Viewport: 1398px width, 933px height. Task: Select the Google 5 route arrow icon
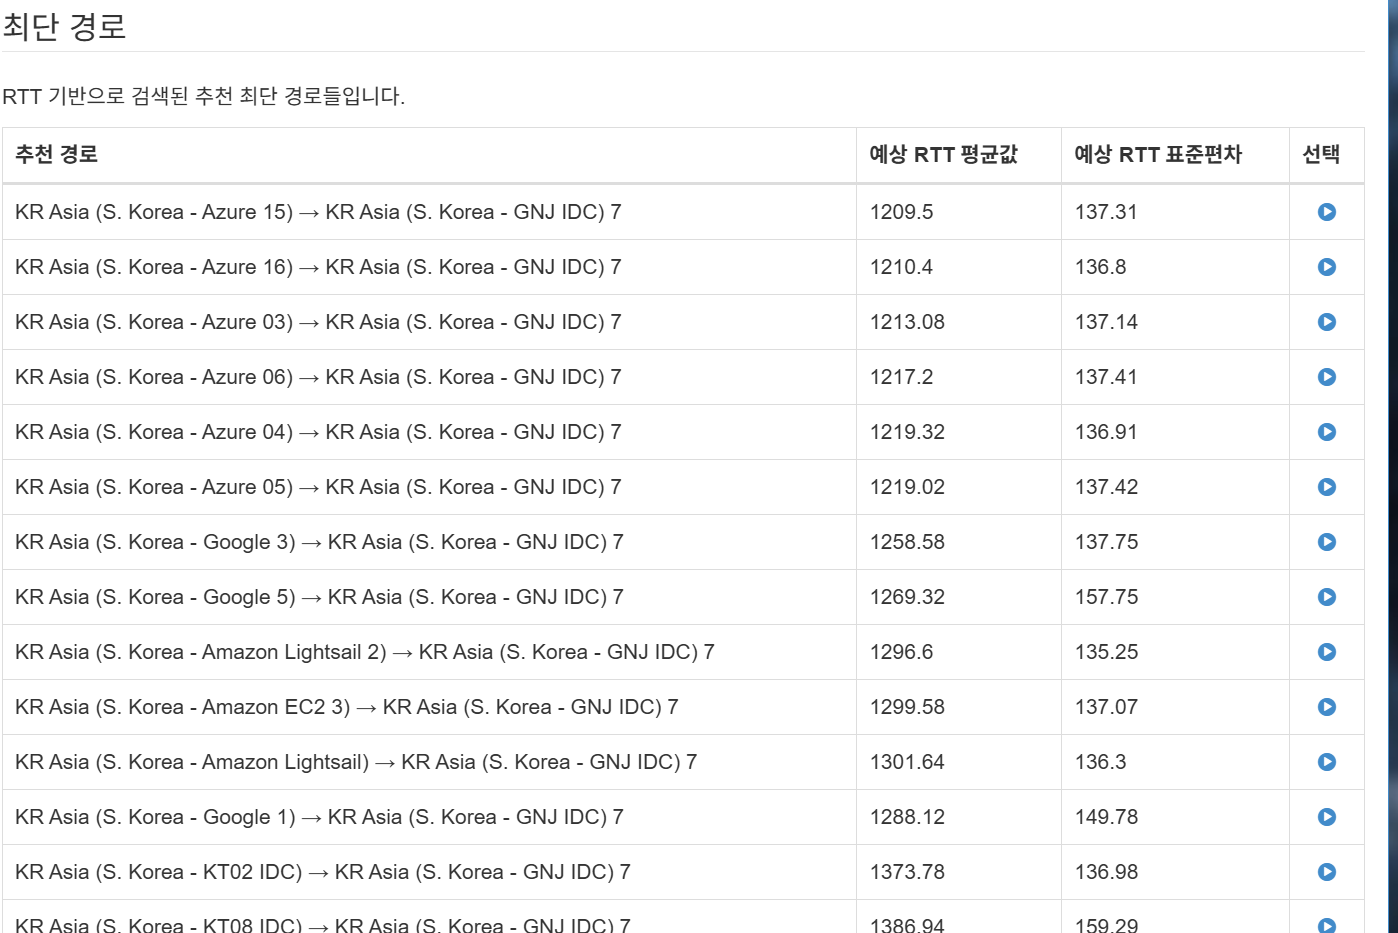click(x=1326, y=597)
